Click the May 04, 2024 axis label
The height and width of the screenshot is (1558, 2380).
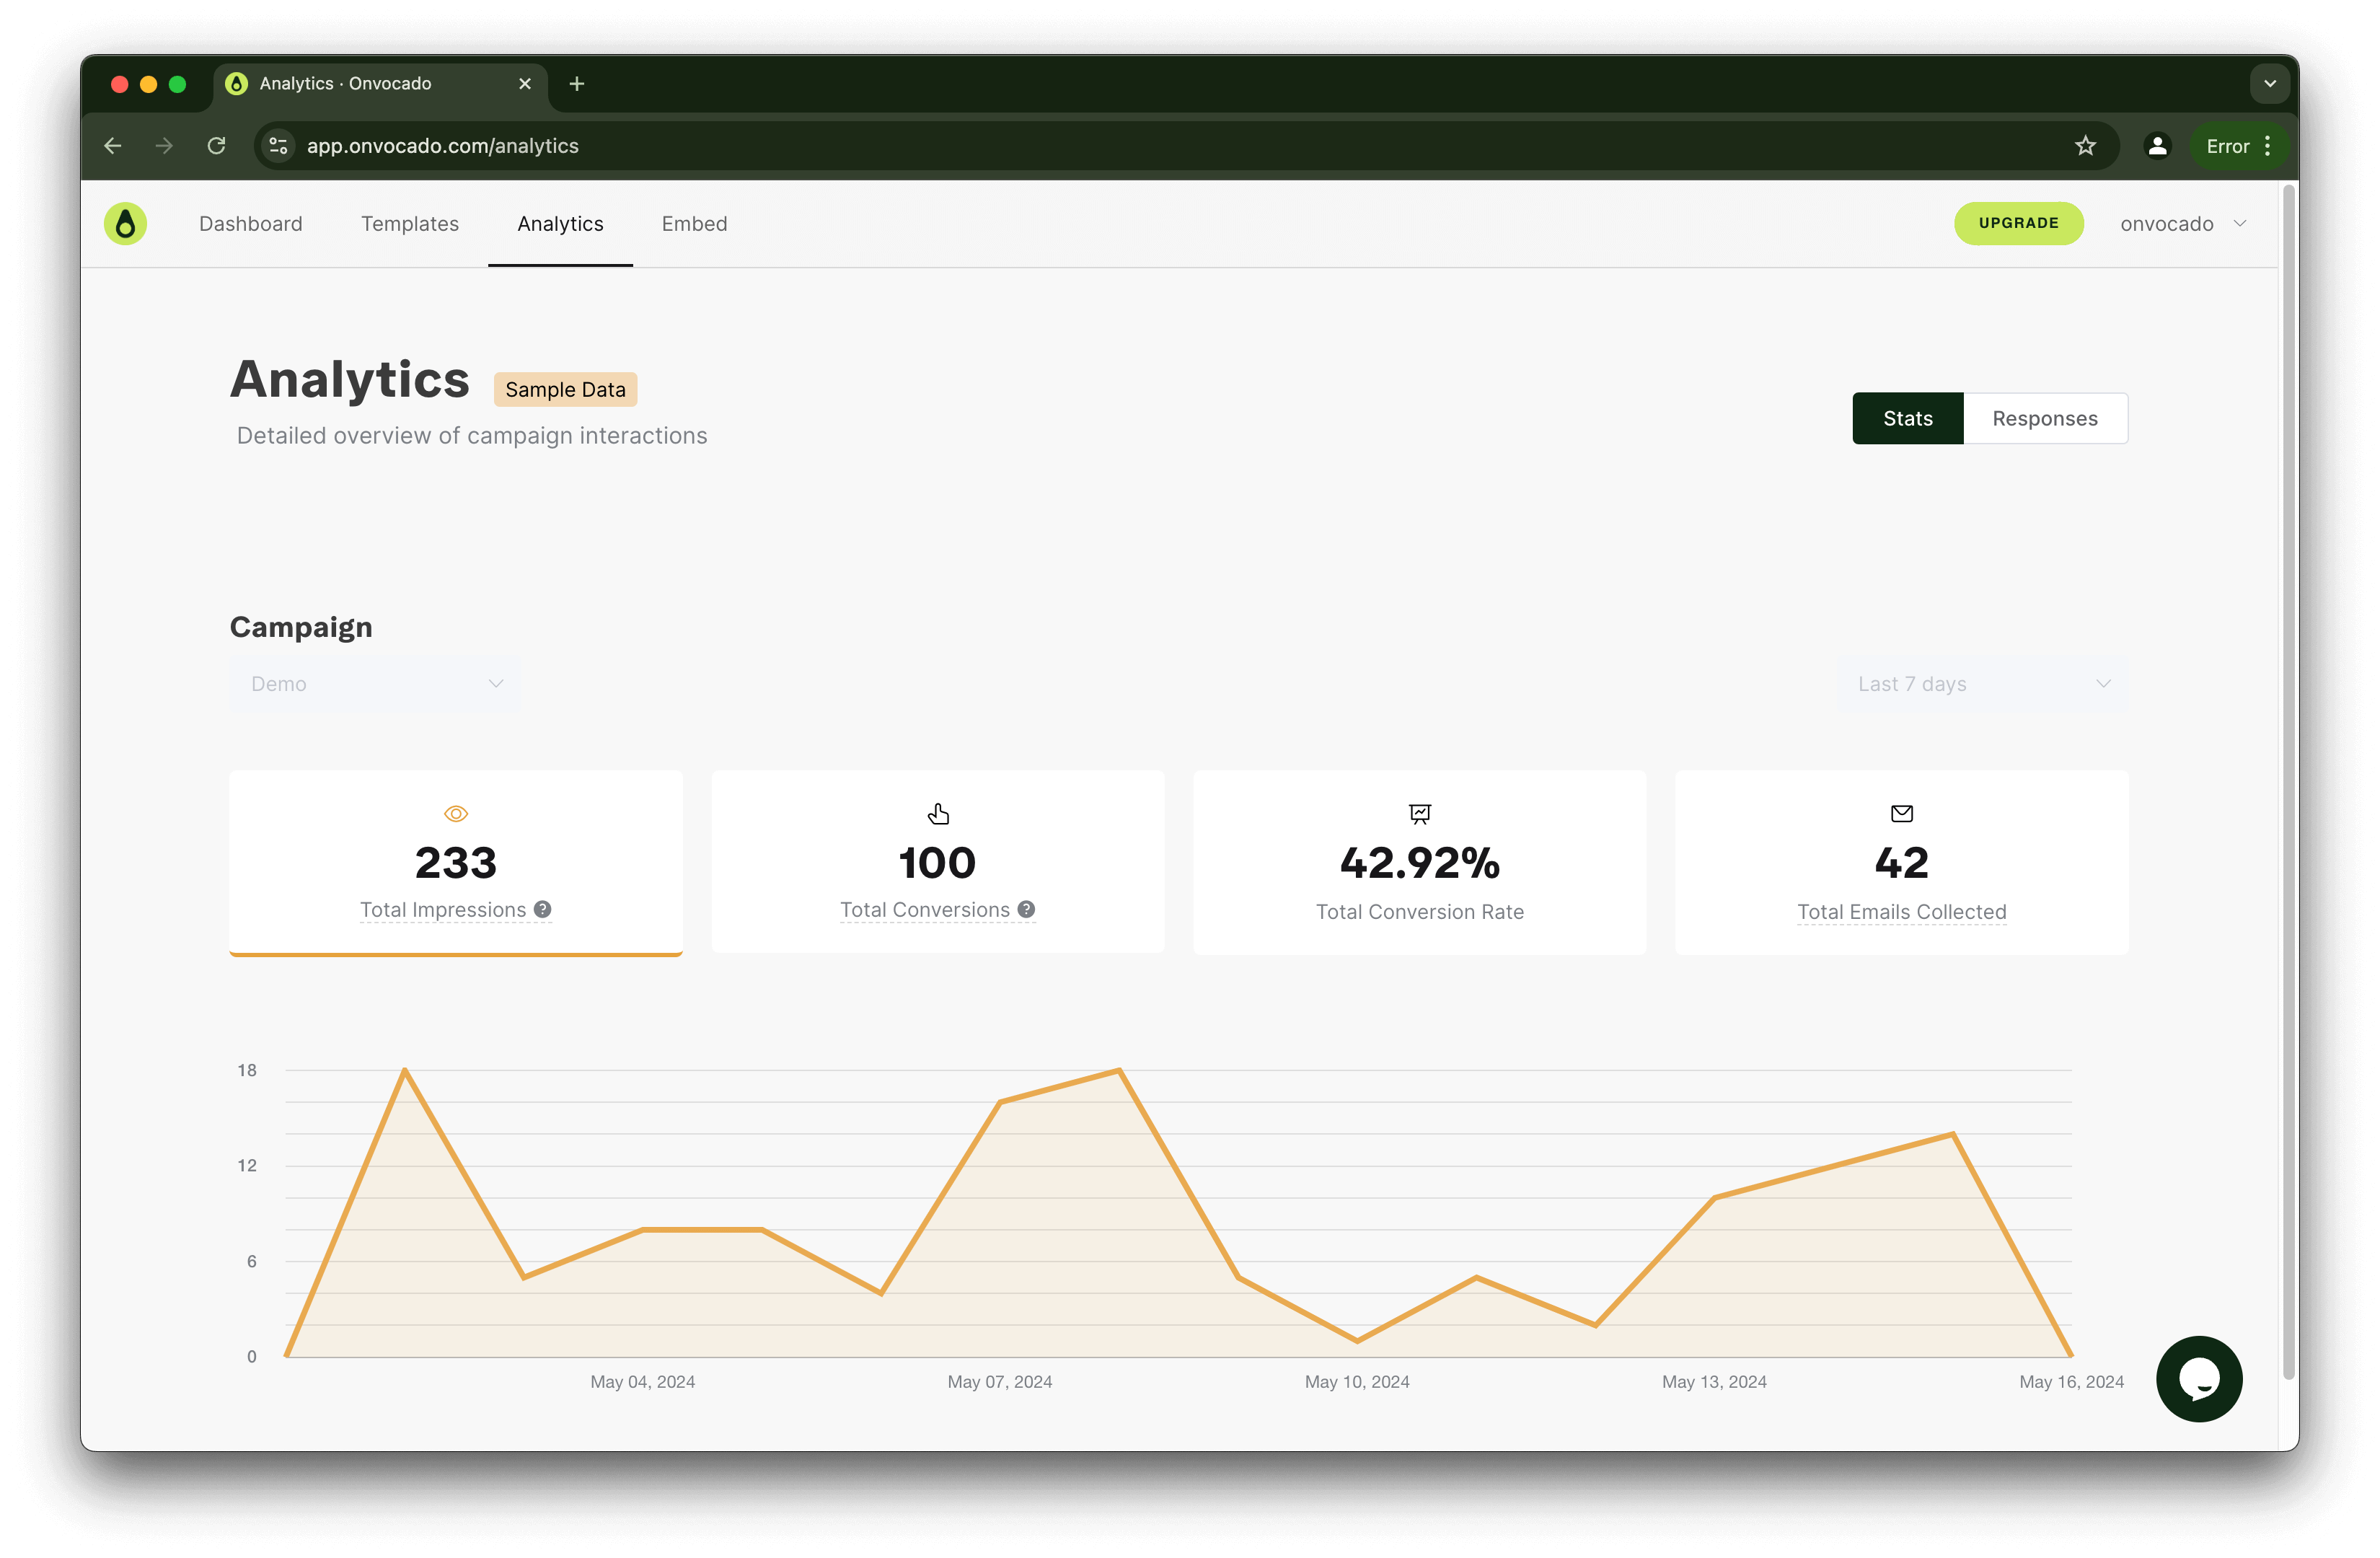pyautogui.click(x=642, y=1381)
